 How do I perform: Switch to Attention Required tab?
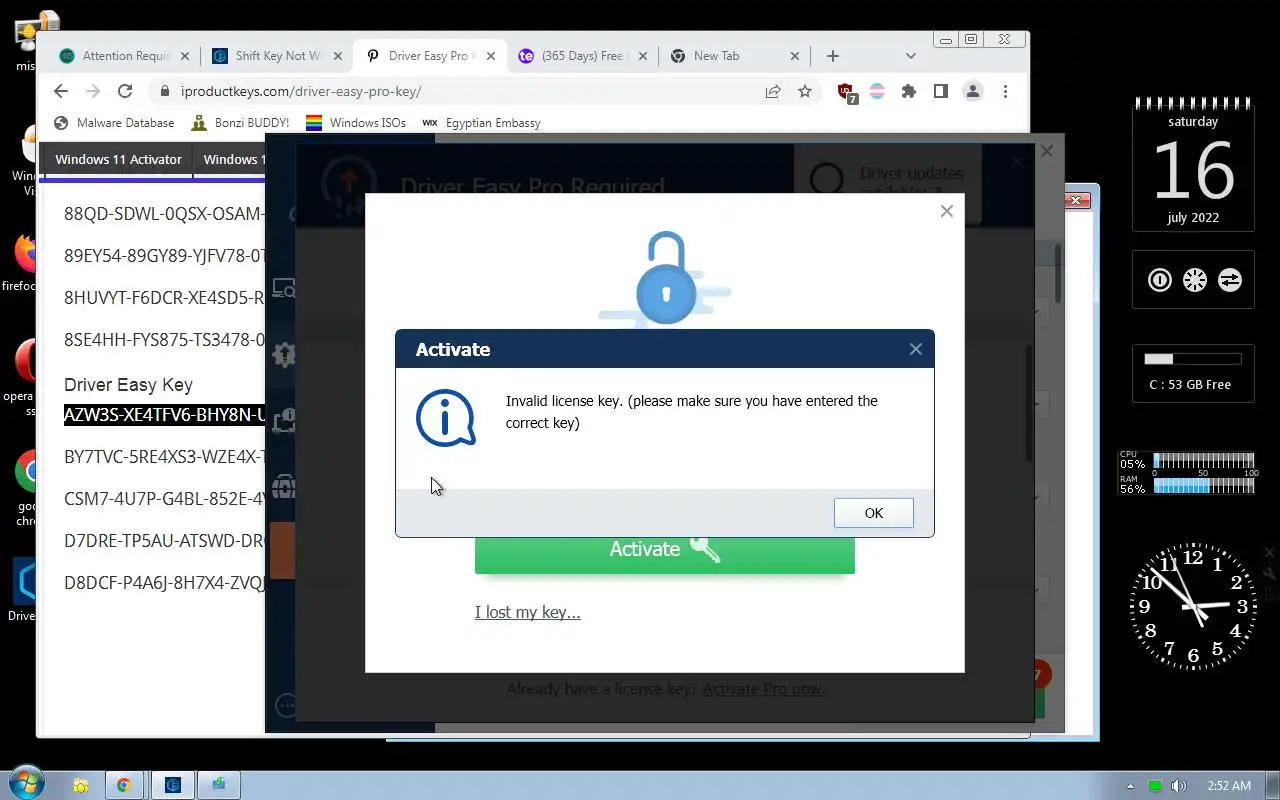[x=125, y=56]
